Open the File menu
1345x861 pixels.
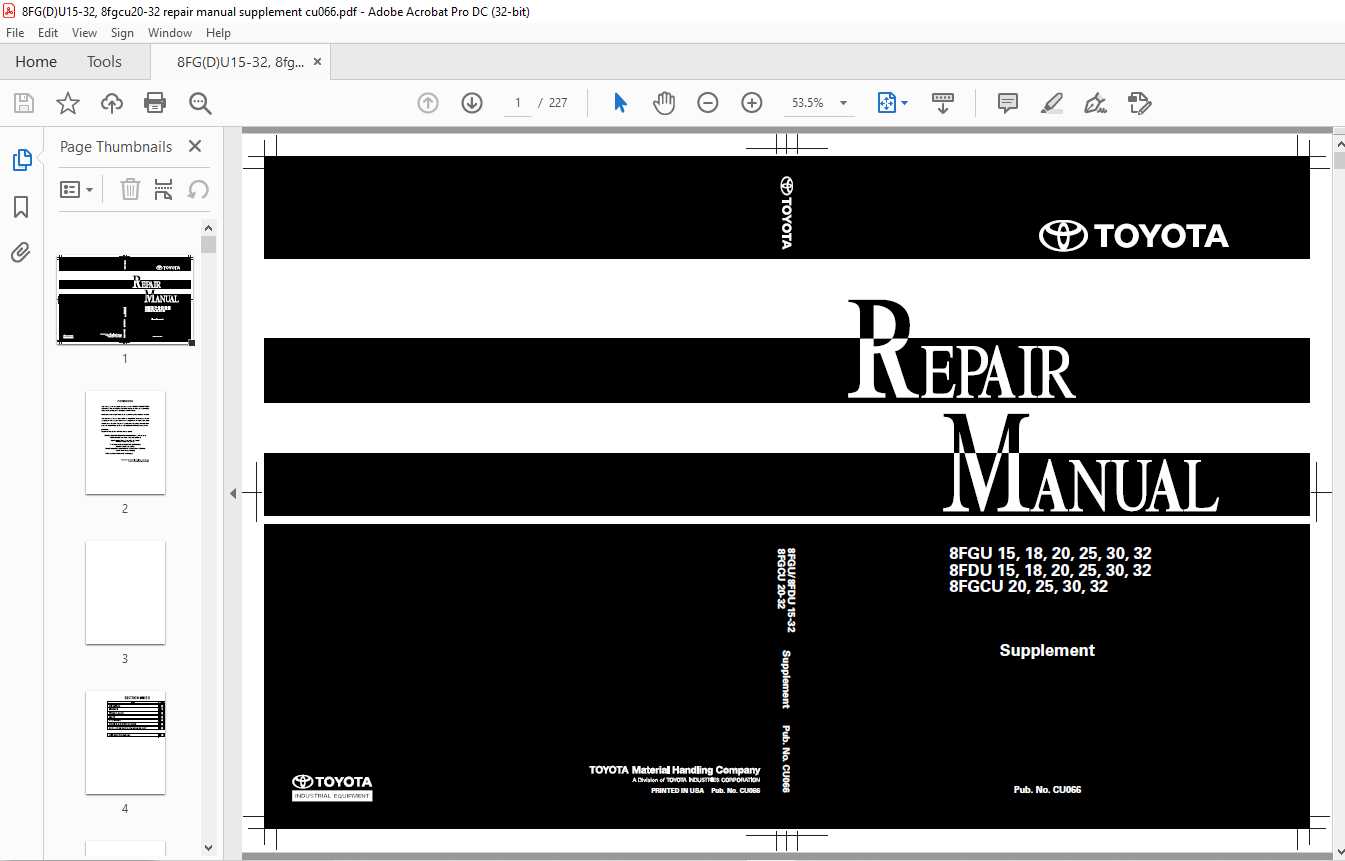click(x=15, y=33)
